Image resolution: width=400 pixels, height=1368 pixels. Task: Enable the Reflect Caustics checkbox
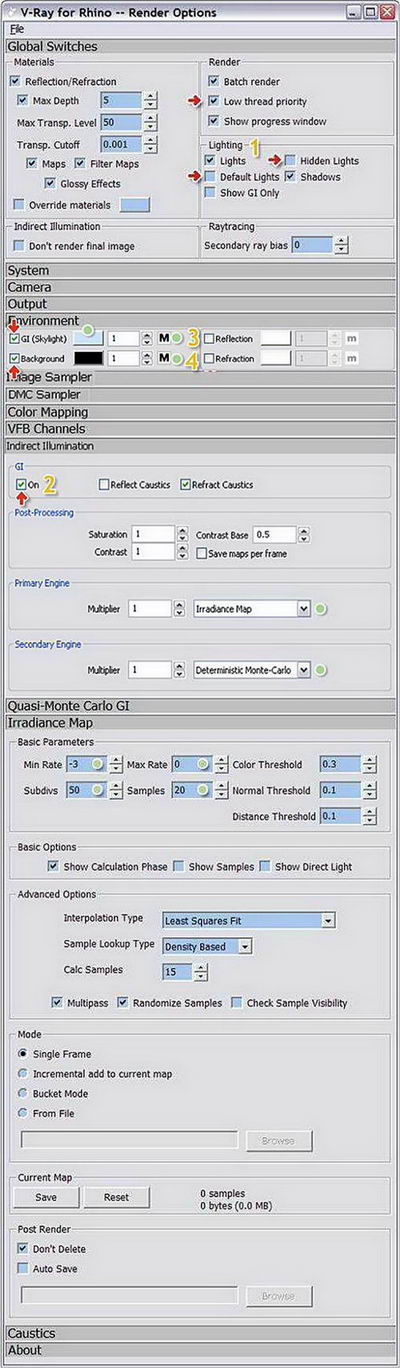pyautogui.click(x=104, y=485)
